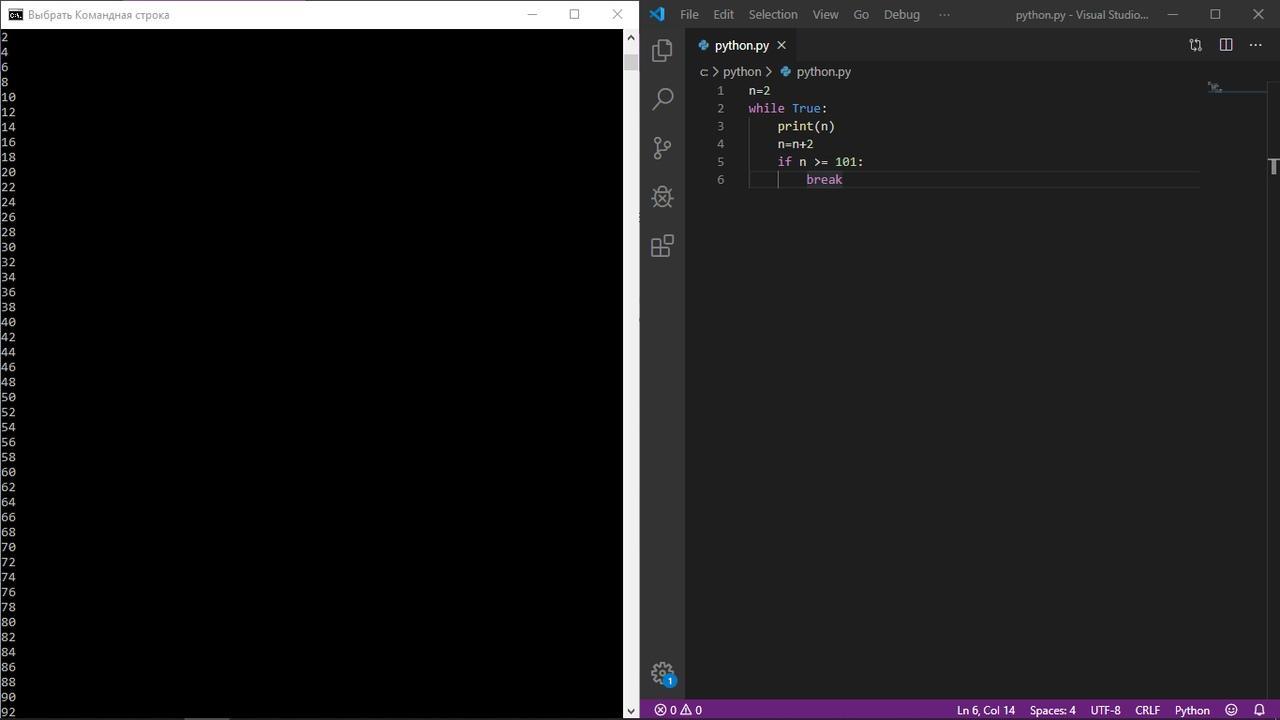Screen dimensions: 1280x720
Task: Close the python.py editor tab
Action: [x=781, y=45]
